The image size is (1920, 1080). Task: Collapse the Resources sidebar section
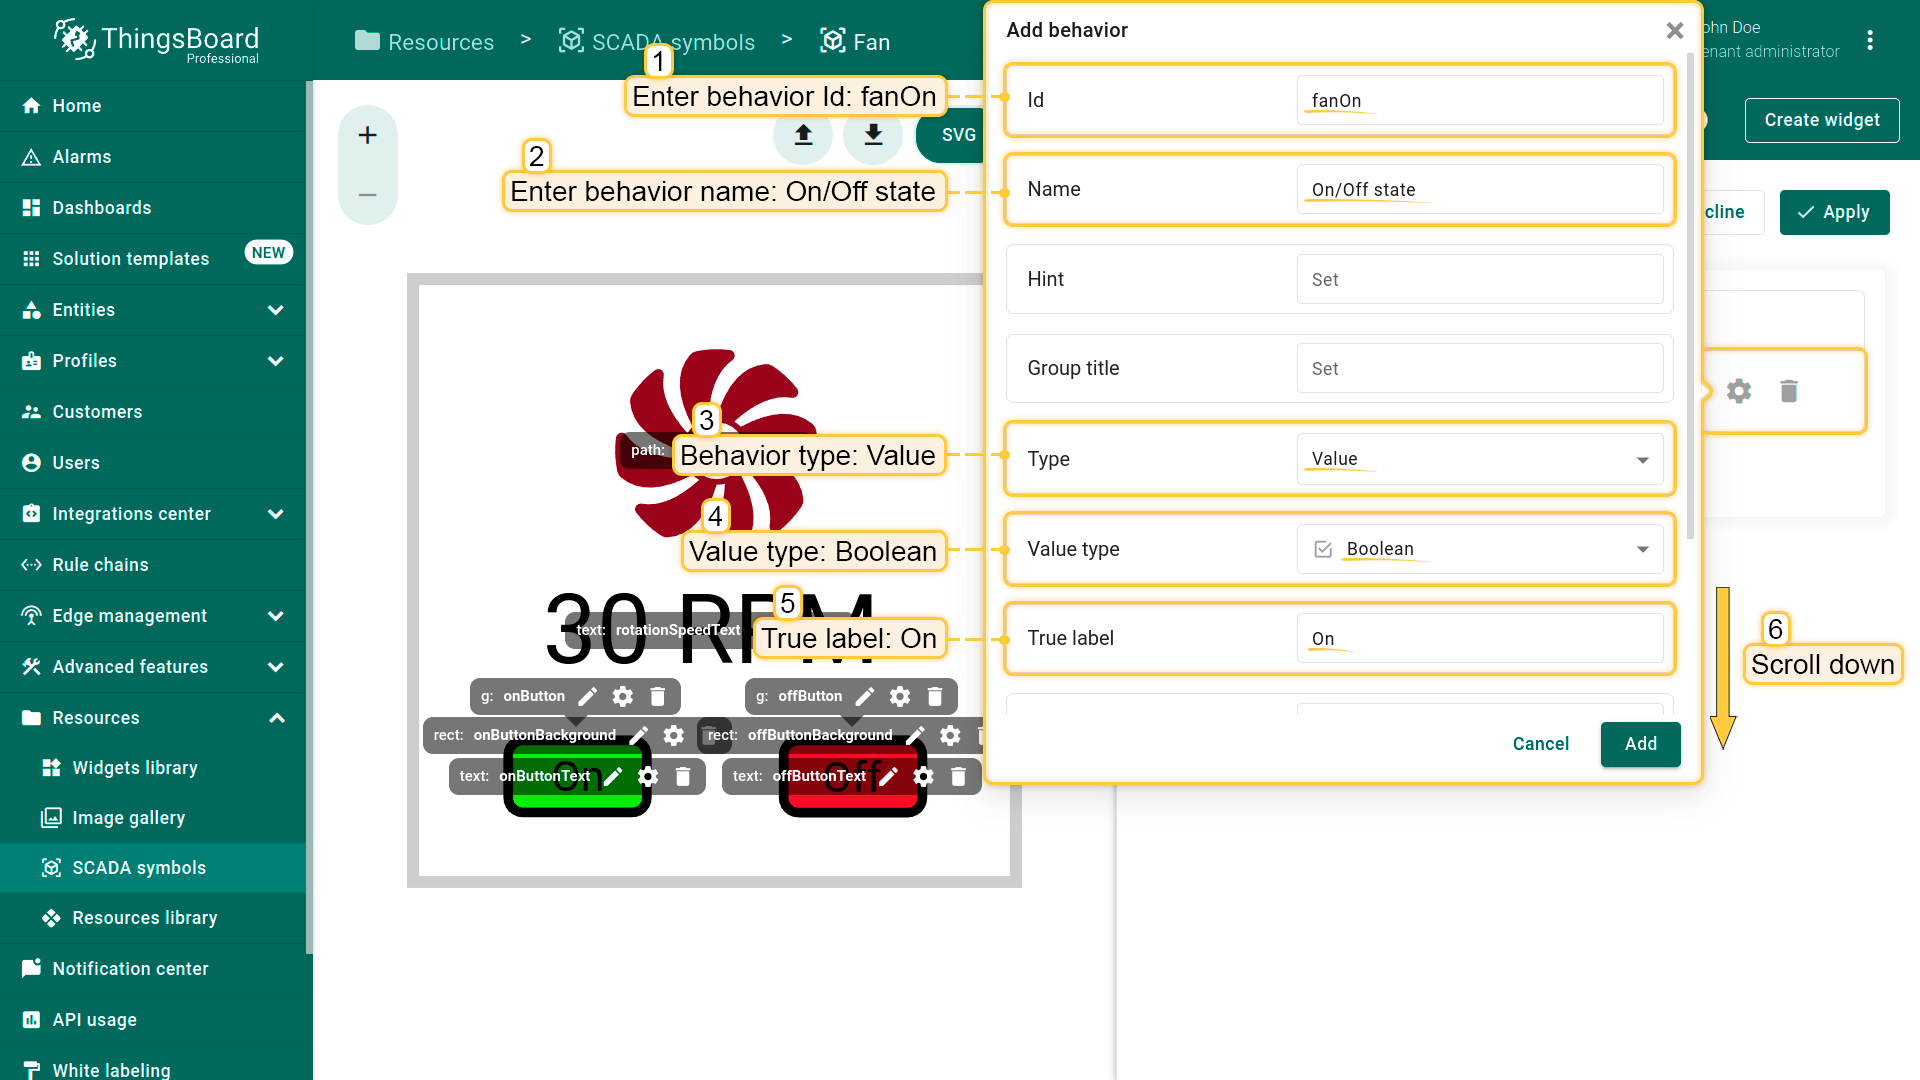coord(276,718)
